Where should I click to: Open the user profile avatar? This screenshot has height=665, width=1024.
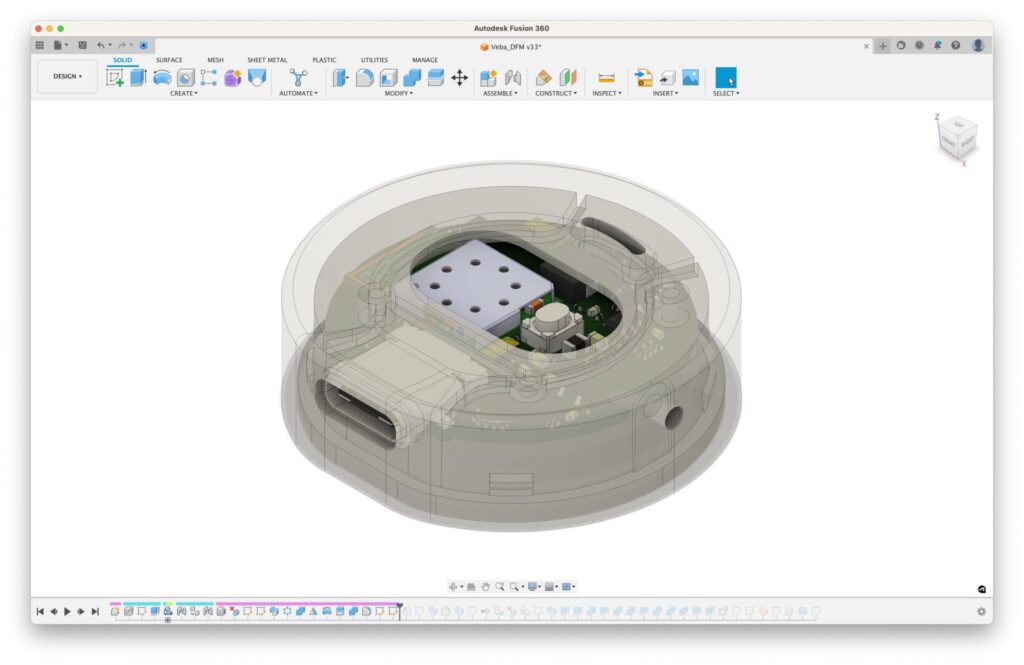(x=978, y=45)
